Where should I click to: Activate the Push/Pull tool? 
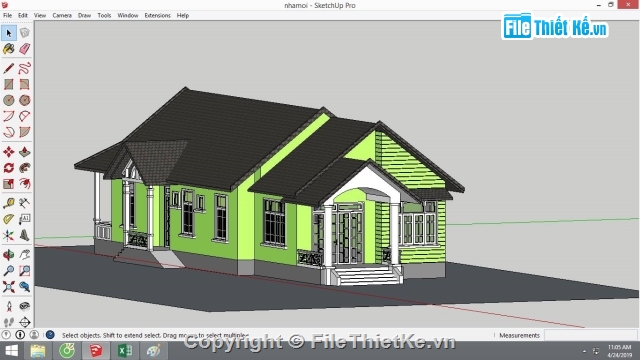[x=24, y=152]
